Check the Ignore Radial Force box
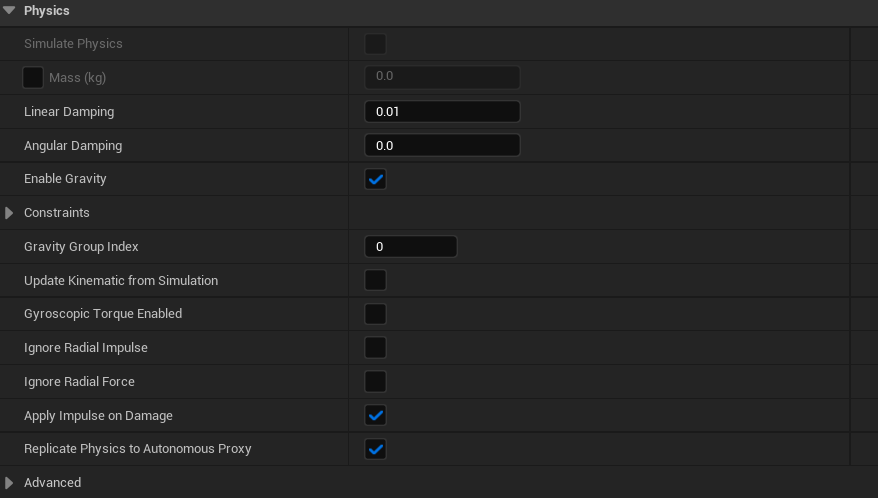This screenshot has height=498, width=878. (376, 382)
